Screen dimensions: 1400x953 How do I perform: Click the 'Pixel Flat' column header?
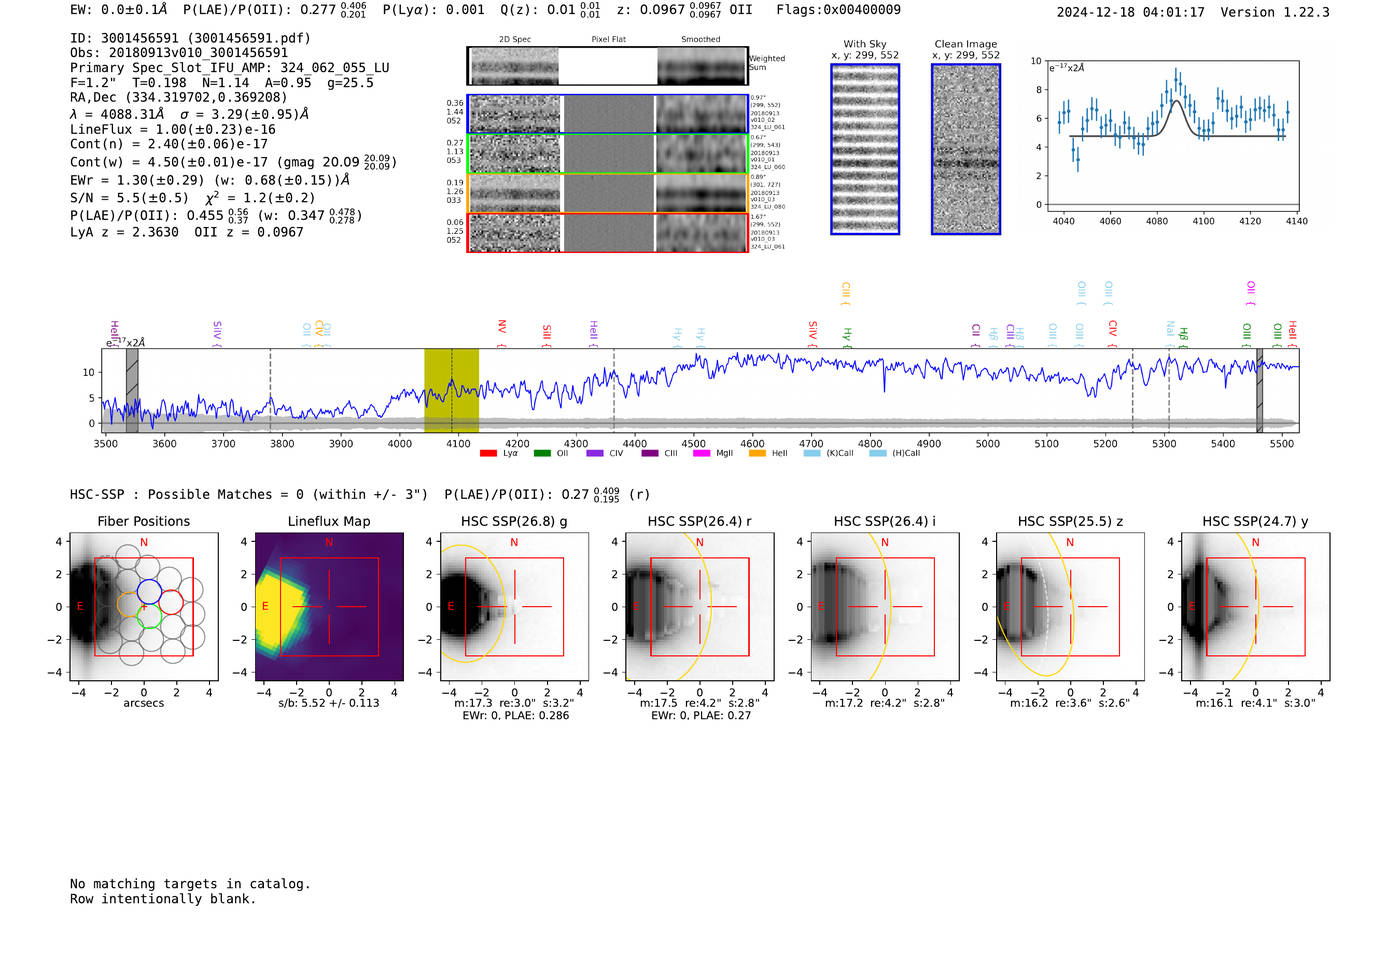point(608,40)
